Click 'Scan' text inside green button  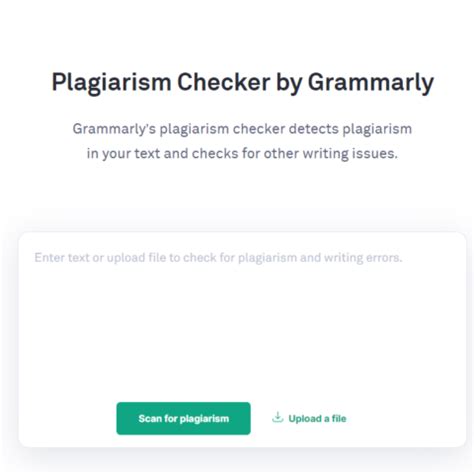click(150, 418)
